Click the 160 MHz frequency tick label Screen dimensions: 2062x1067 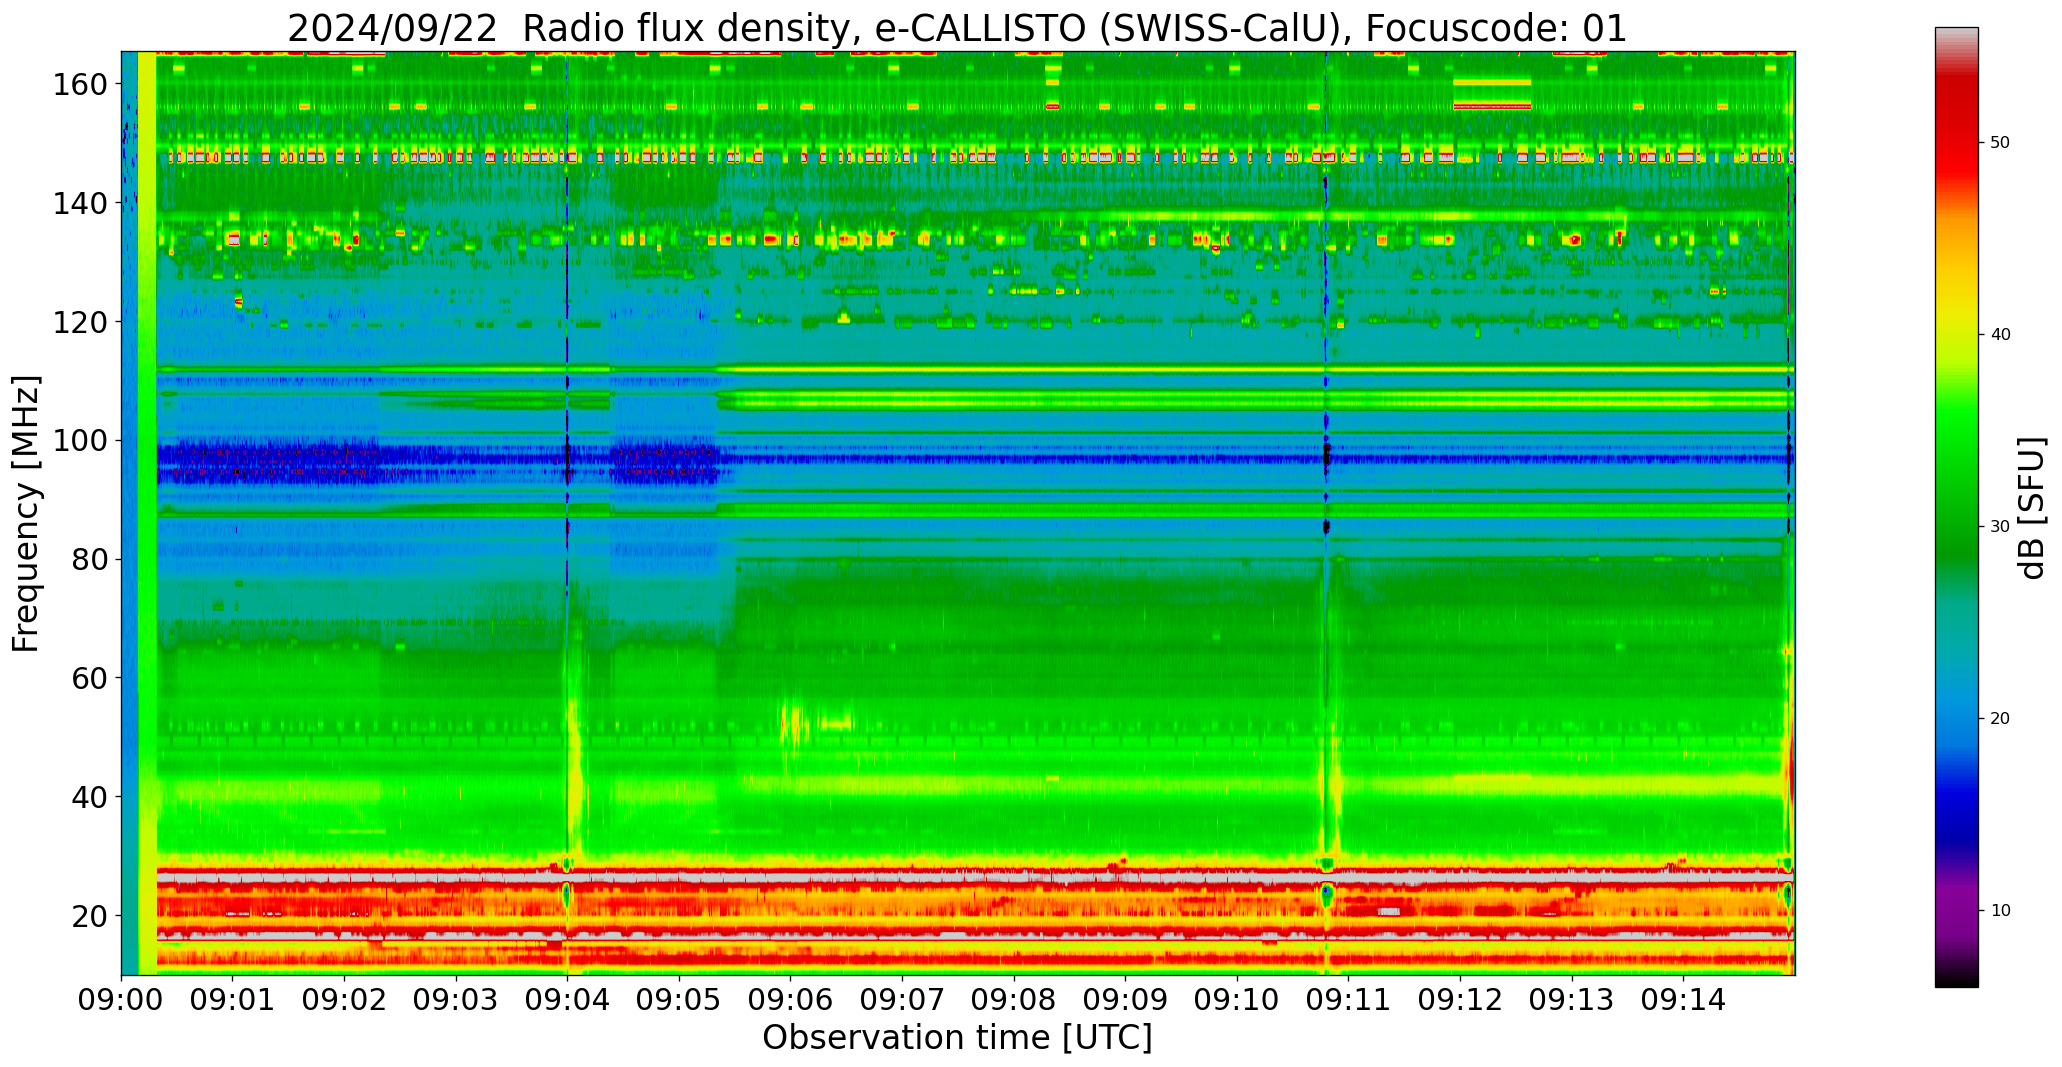click(80, 85)
